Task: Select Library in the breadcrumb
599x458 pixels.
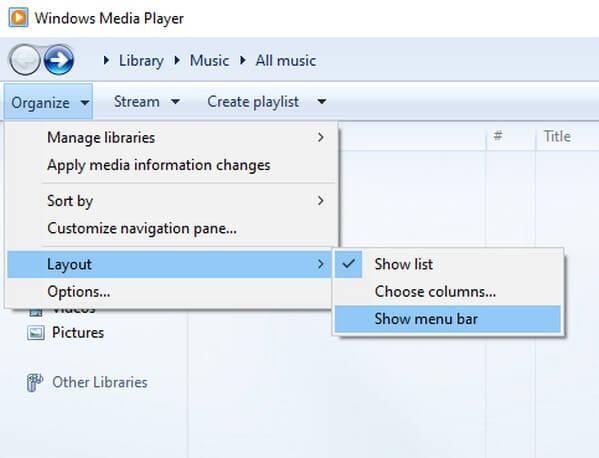Action: (141, 60)
